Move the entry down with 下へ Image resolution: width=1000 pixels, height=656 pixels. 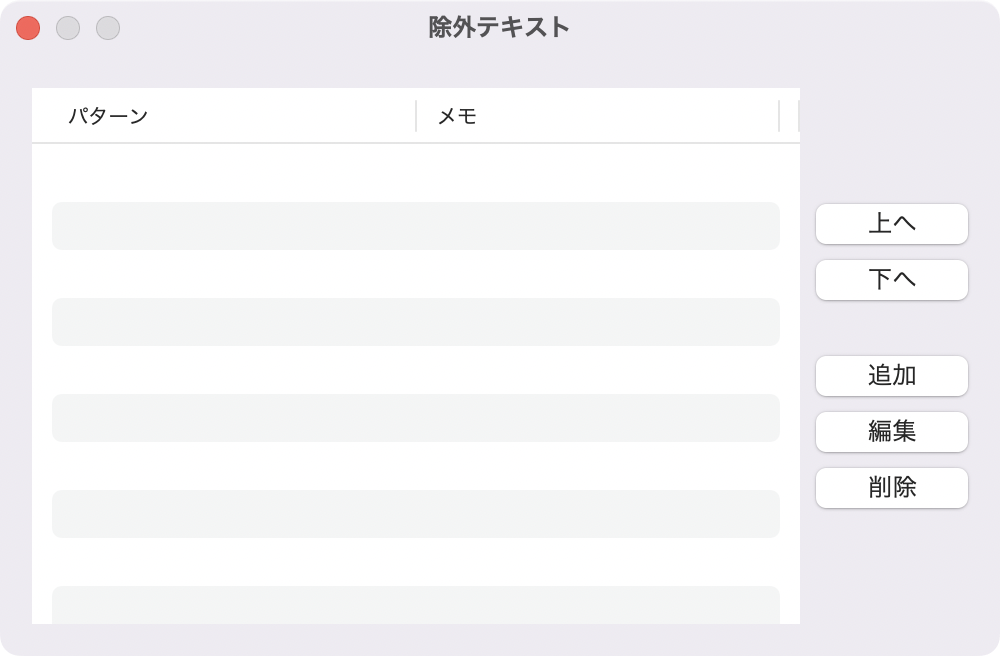click(x=892, y=280)
